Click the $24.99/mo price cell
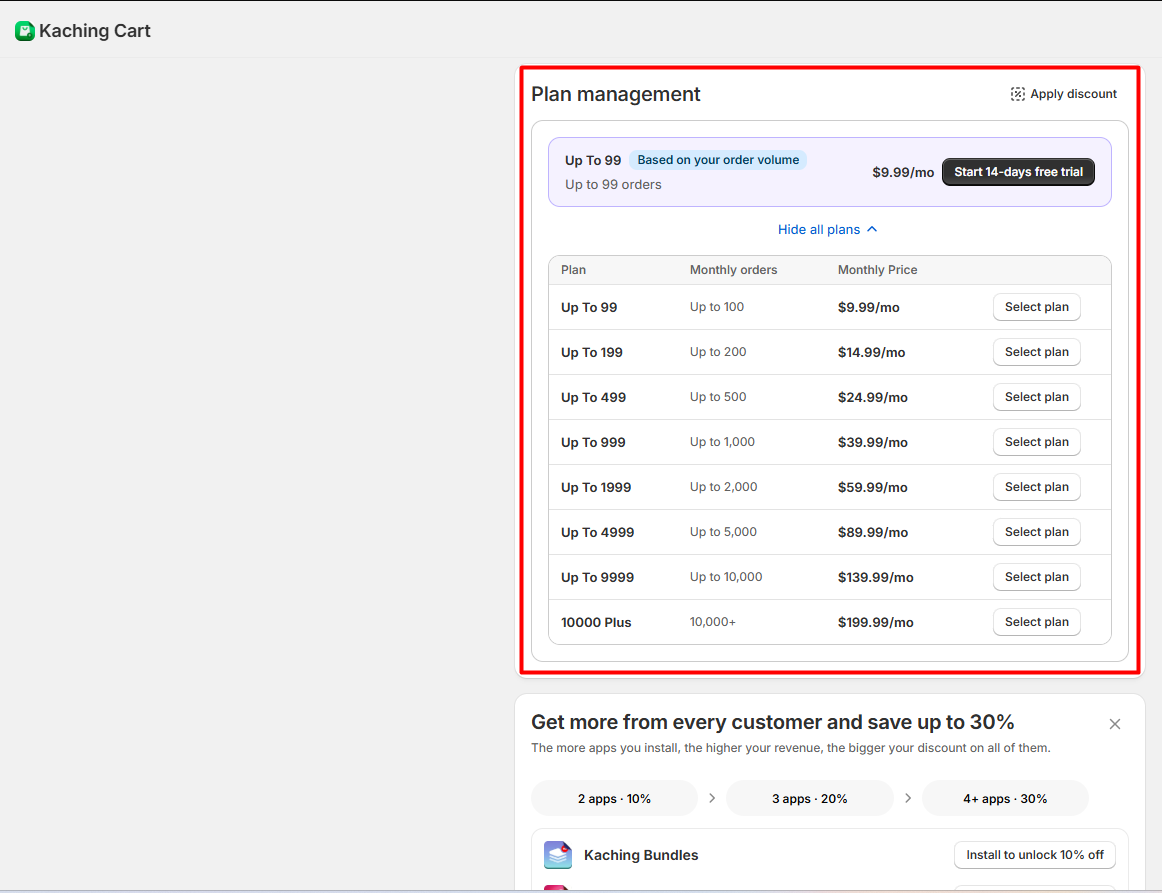 tap(873, 398)
